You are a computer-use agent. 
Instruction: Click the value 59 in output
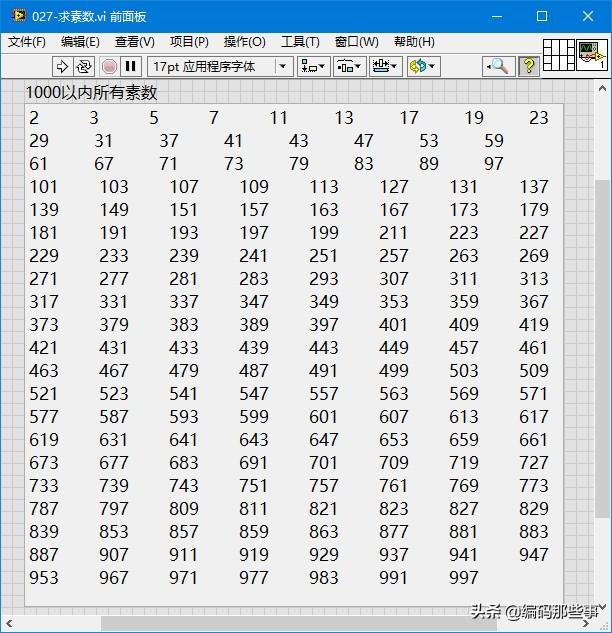point(494,141)
